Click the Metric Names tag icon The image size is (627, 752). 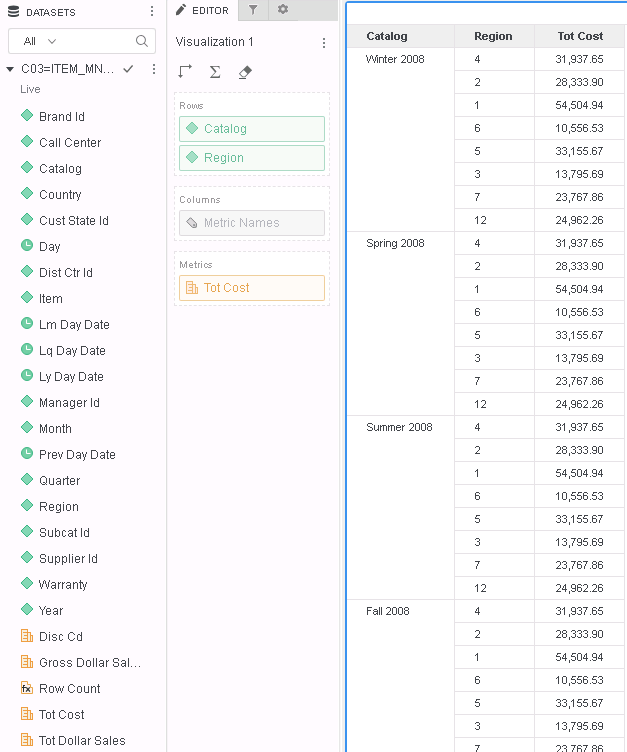(192, 223)
